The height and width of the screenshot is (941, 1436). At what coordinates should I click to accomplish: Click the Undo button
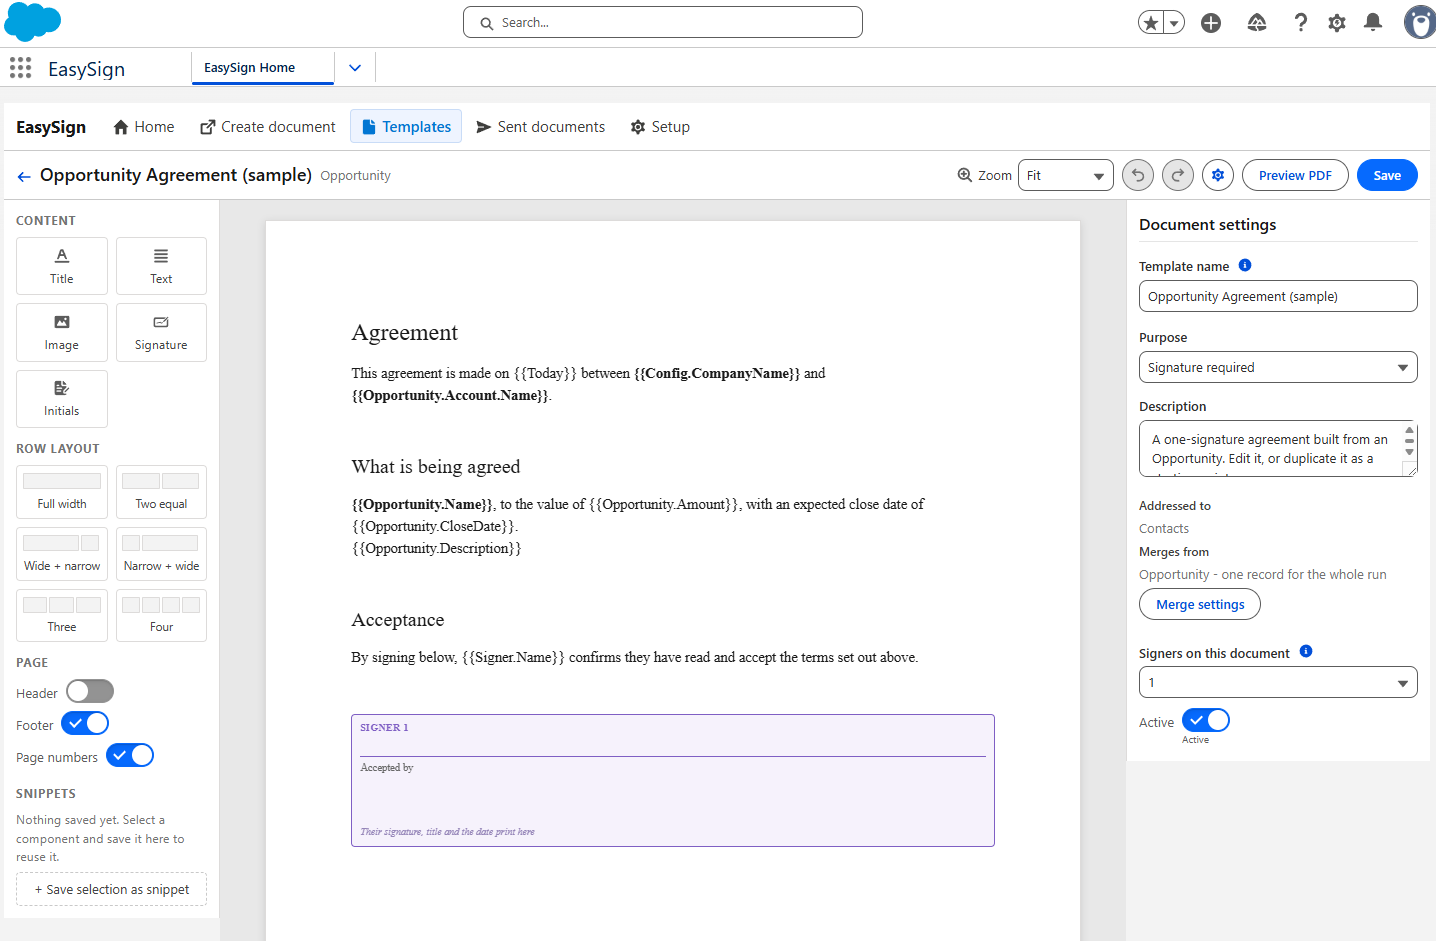coord(1138,175)
